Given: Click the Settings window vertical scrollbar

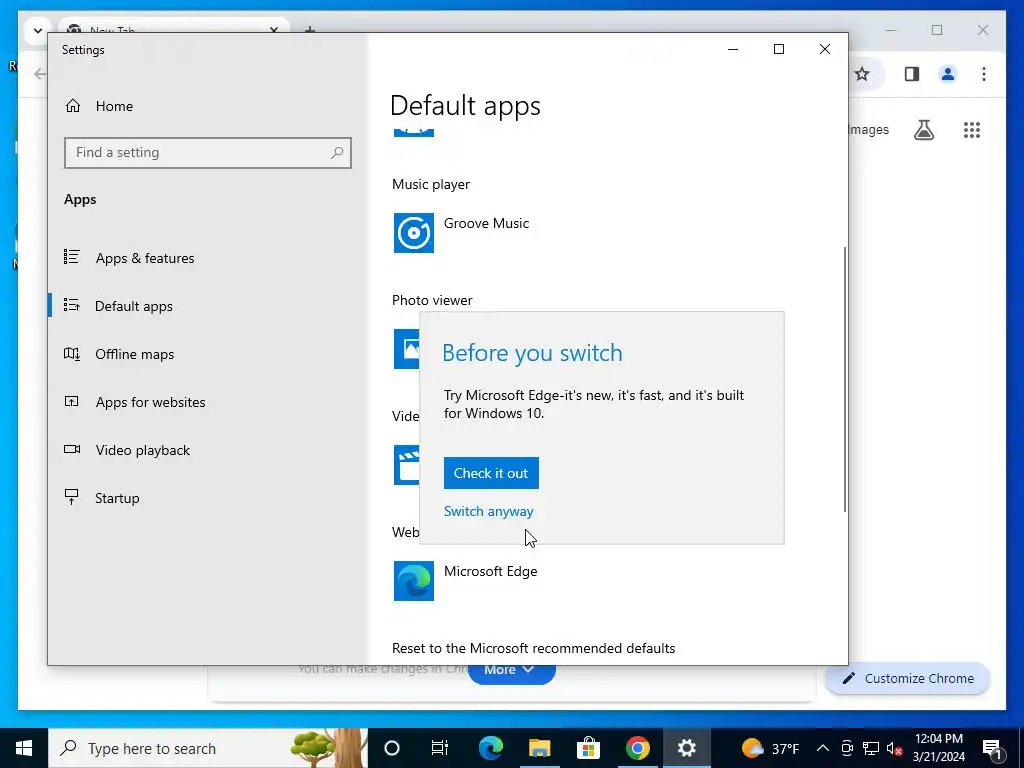Looking at the screenshot, I should click(844, 379).
